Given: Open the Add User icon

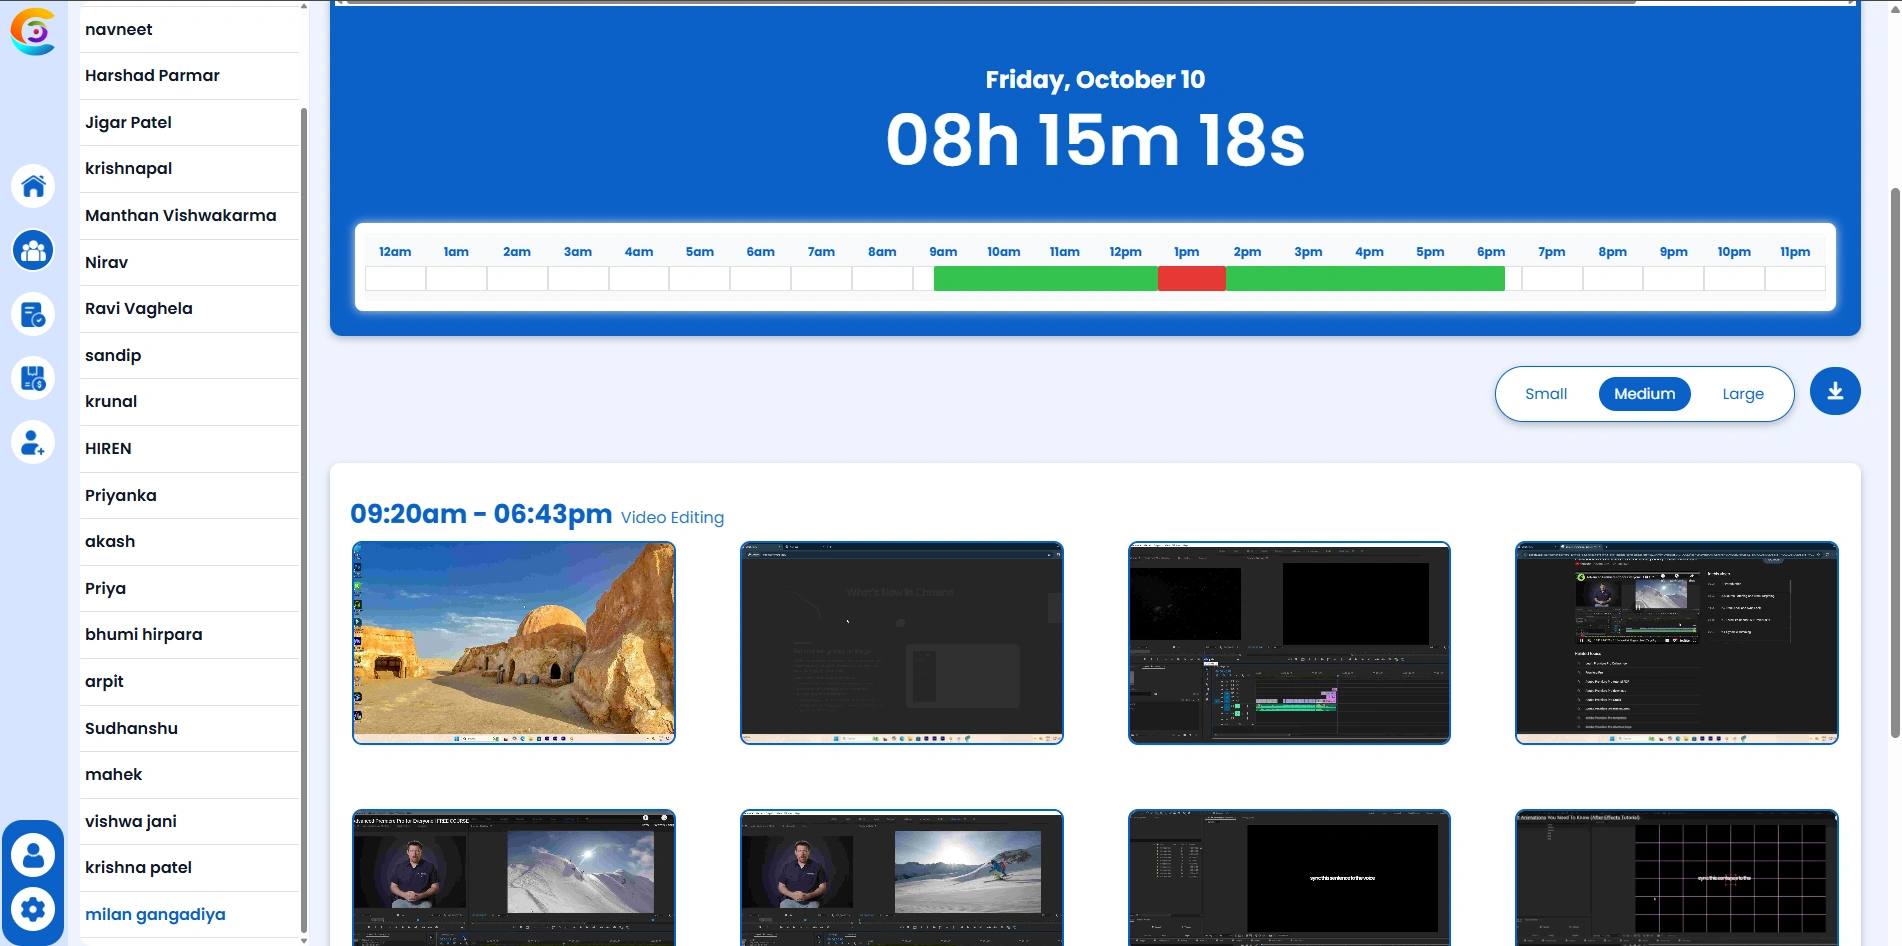Looking at the screenshot, I should [33, 443].
